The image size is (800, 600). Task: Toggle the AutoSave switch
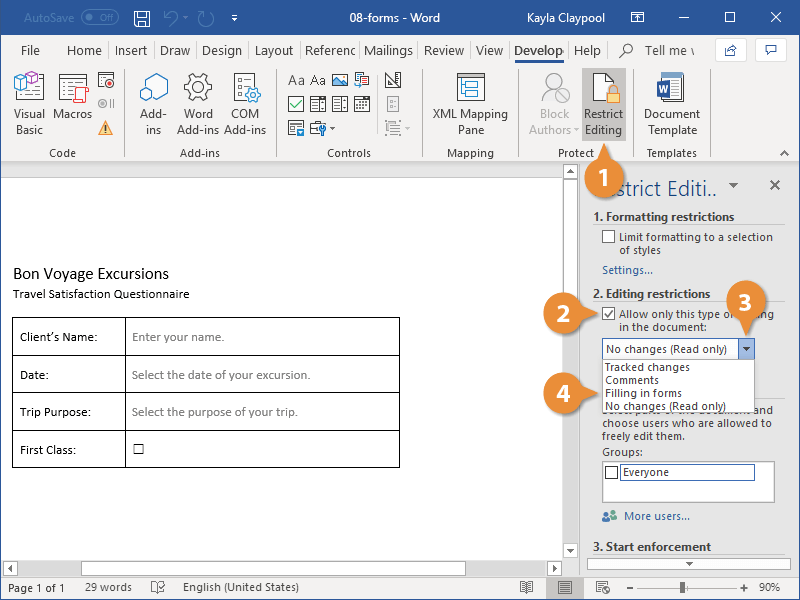pyautogui.click(x=100, y=18)
